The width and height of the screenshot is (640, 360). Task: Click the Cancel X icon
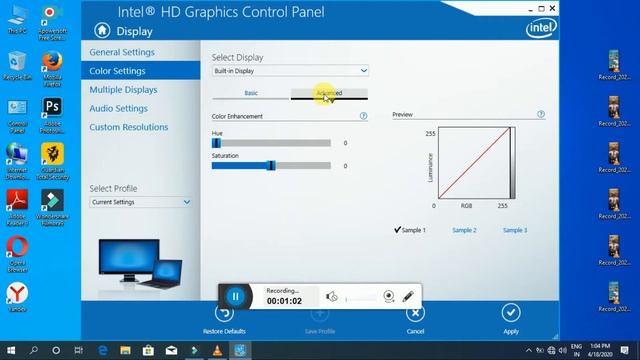415,313
